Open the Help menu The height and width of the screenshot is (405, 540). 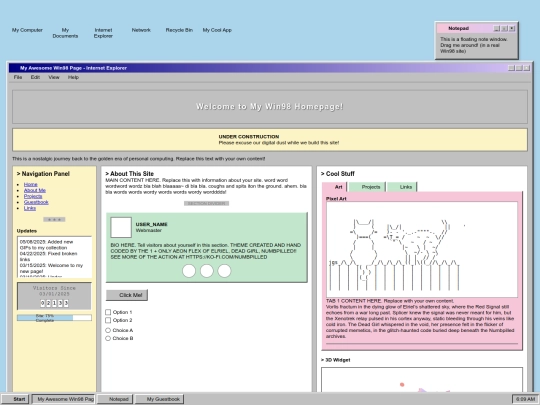point(73,77)
